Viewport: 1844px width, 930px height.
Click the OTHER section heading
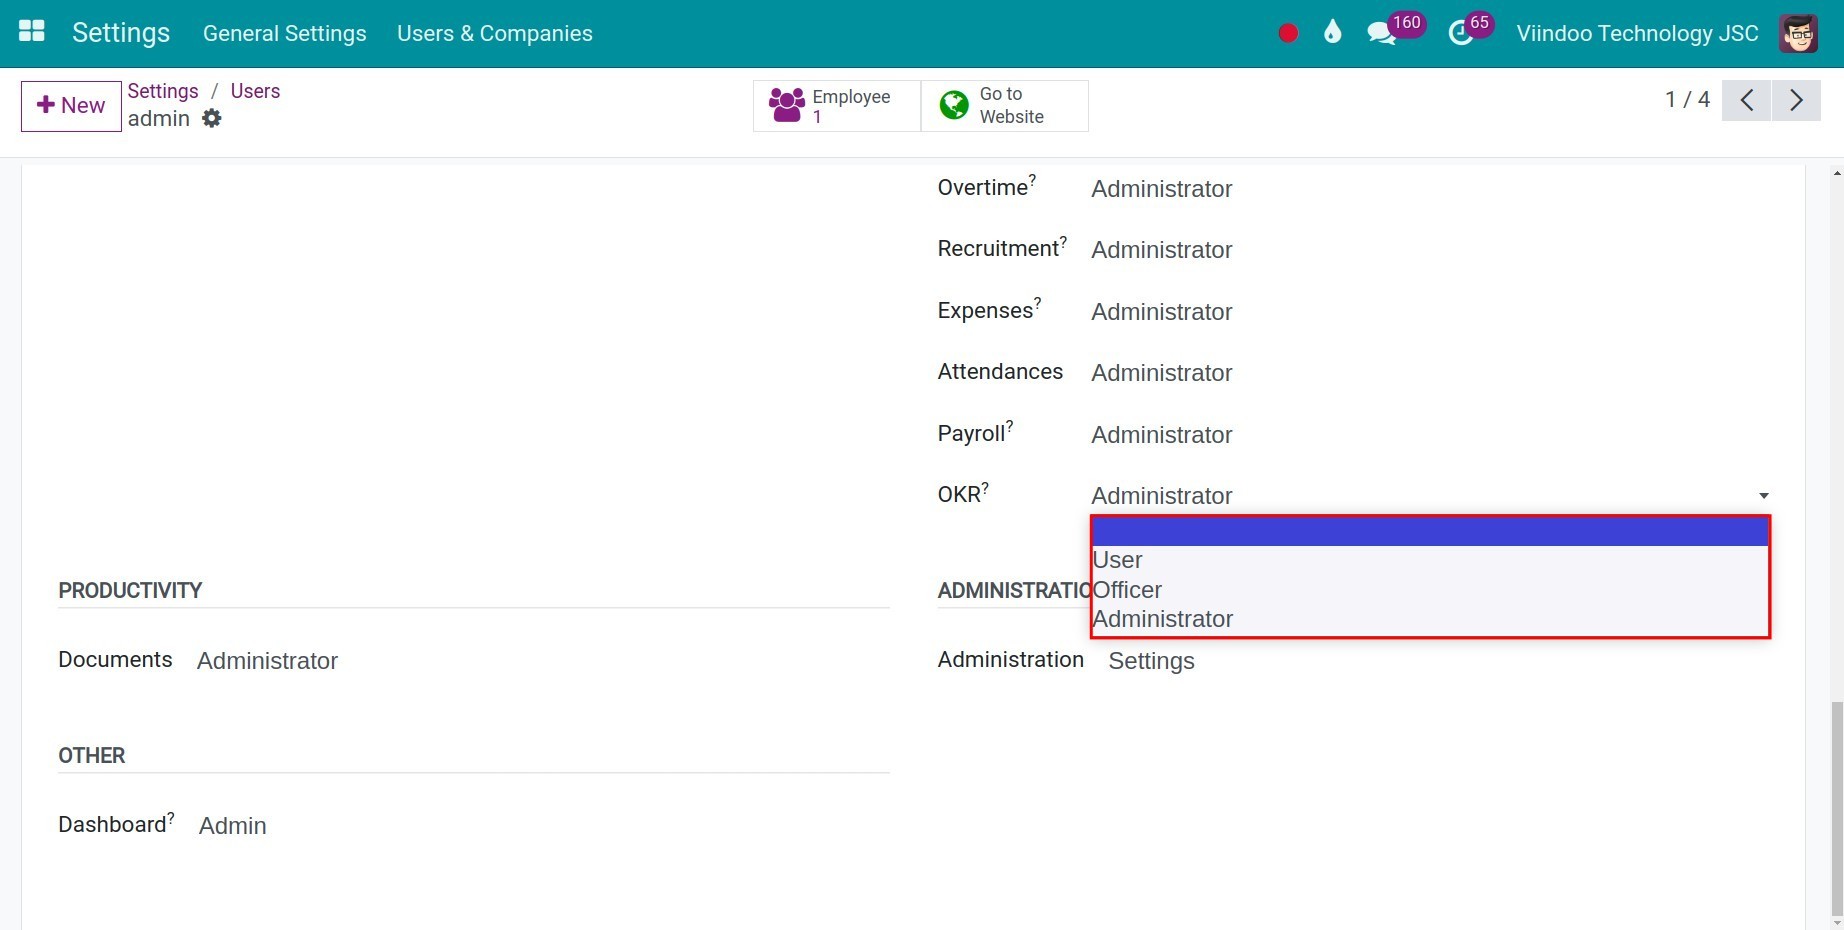click(92, 756)
